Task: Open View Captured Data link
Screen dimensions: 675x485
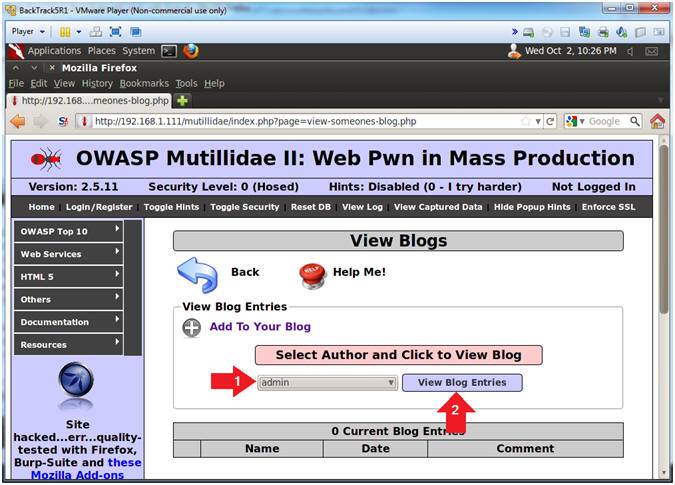Action: 438,207
